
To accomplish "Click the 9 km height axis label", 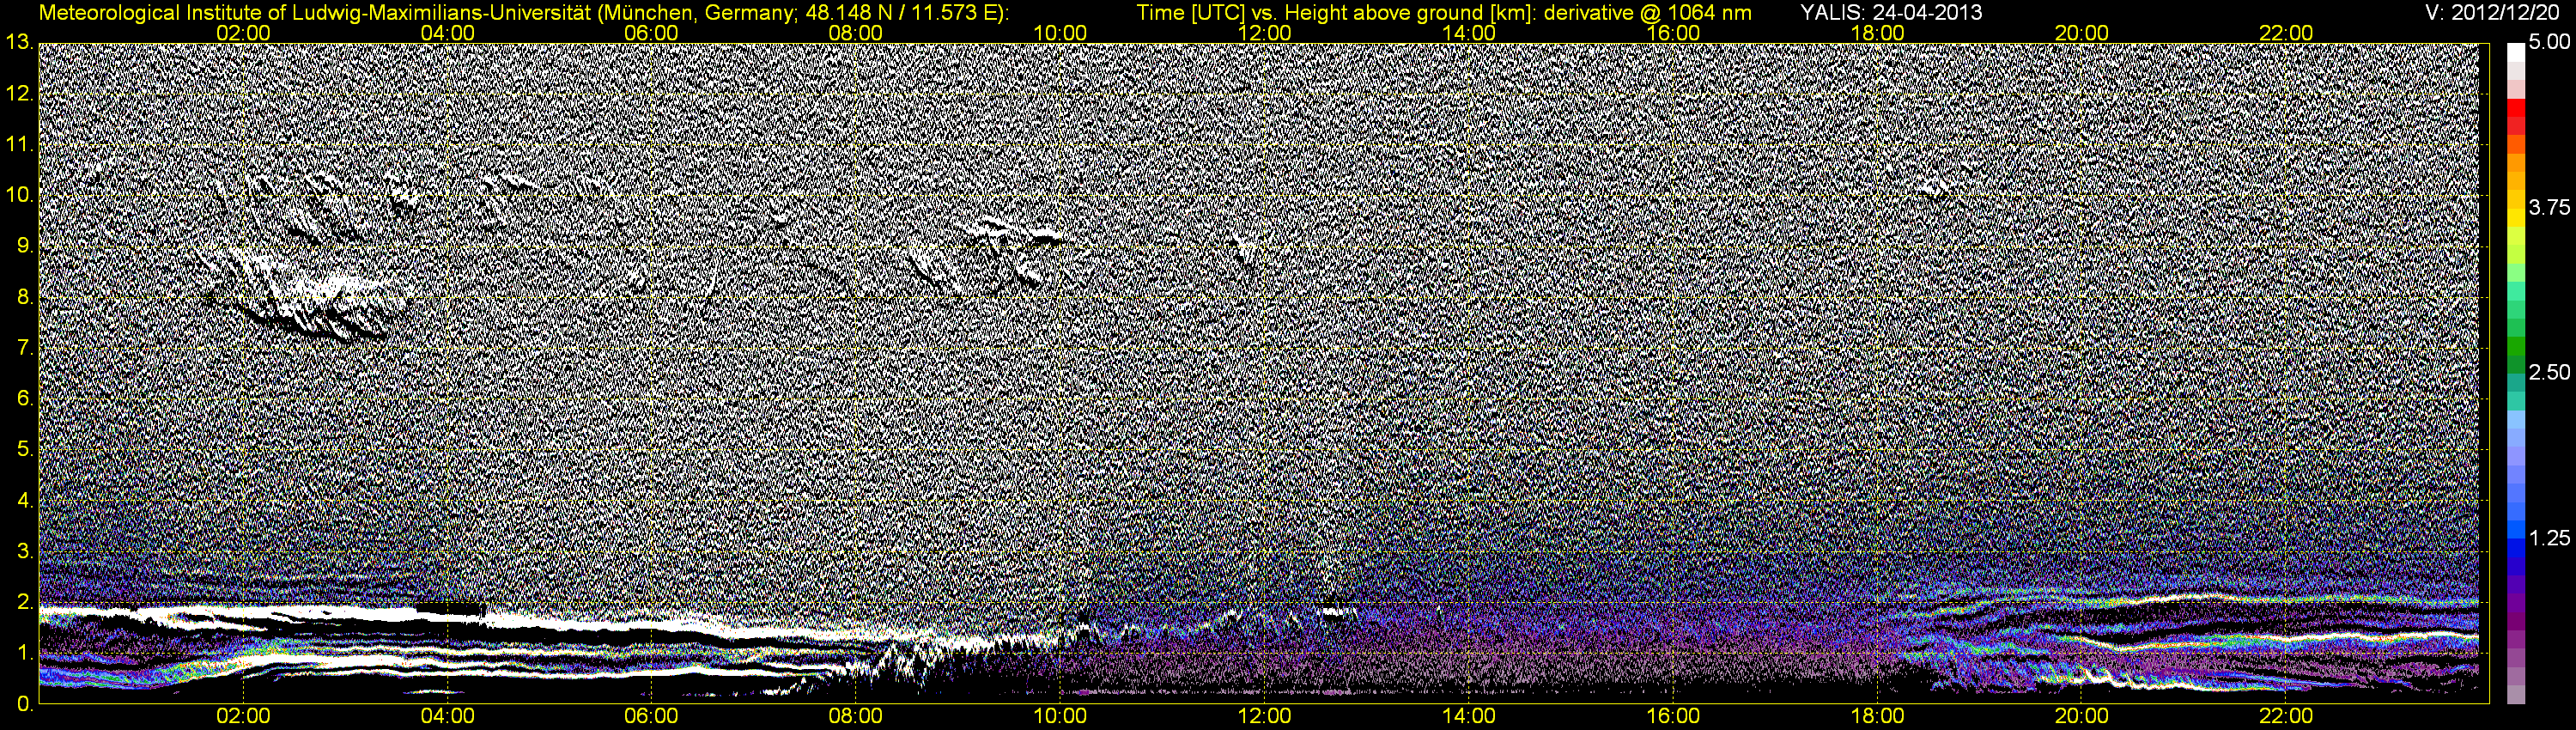I will tap(25, 246).
